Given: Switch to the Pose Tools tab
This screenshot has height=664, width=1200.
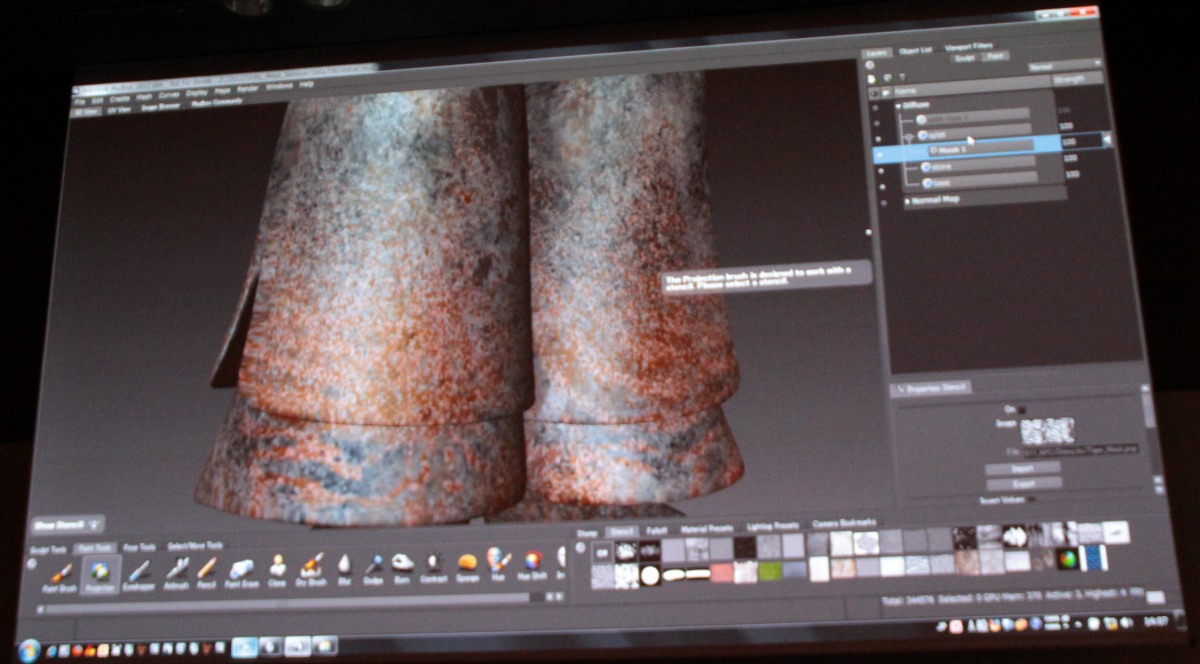Looking at the screenshot, I should [x=139, y=547].
